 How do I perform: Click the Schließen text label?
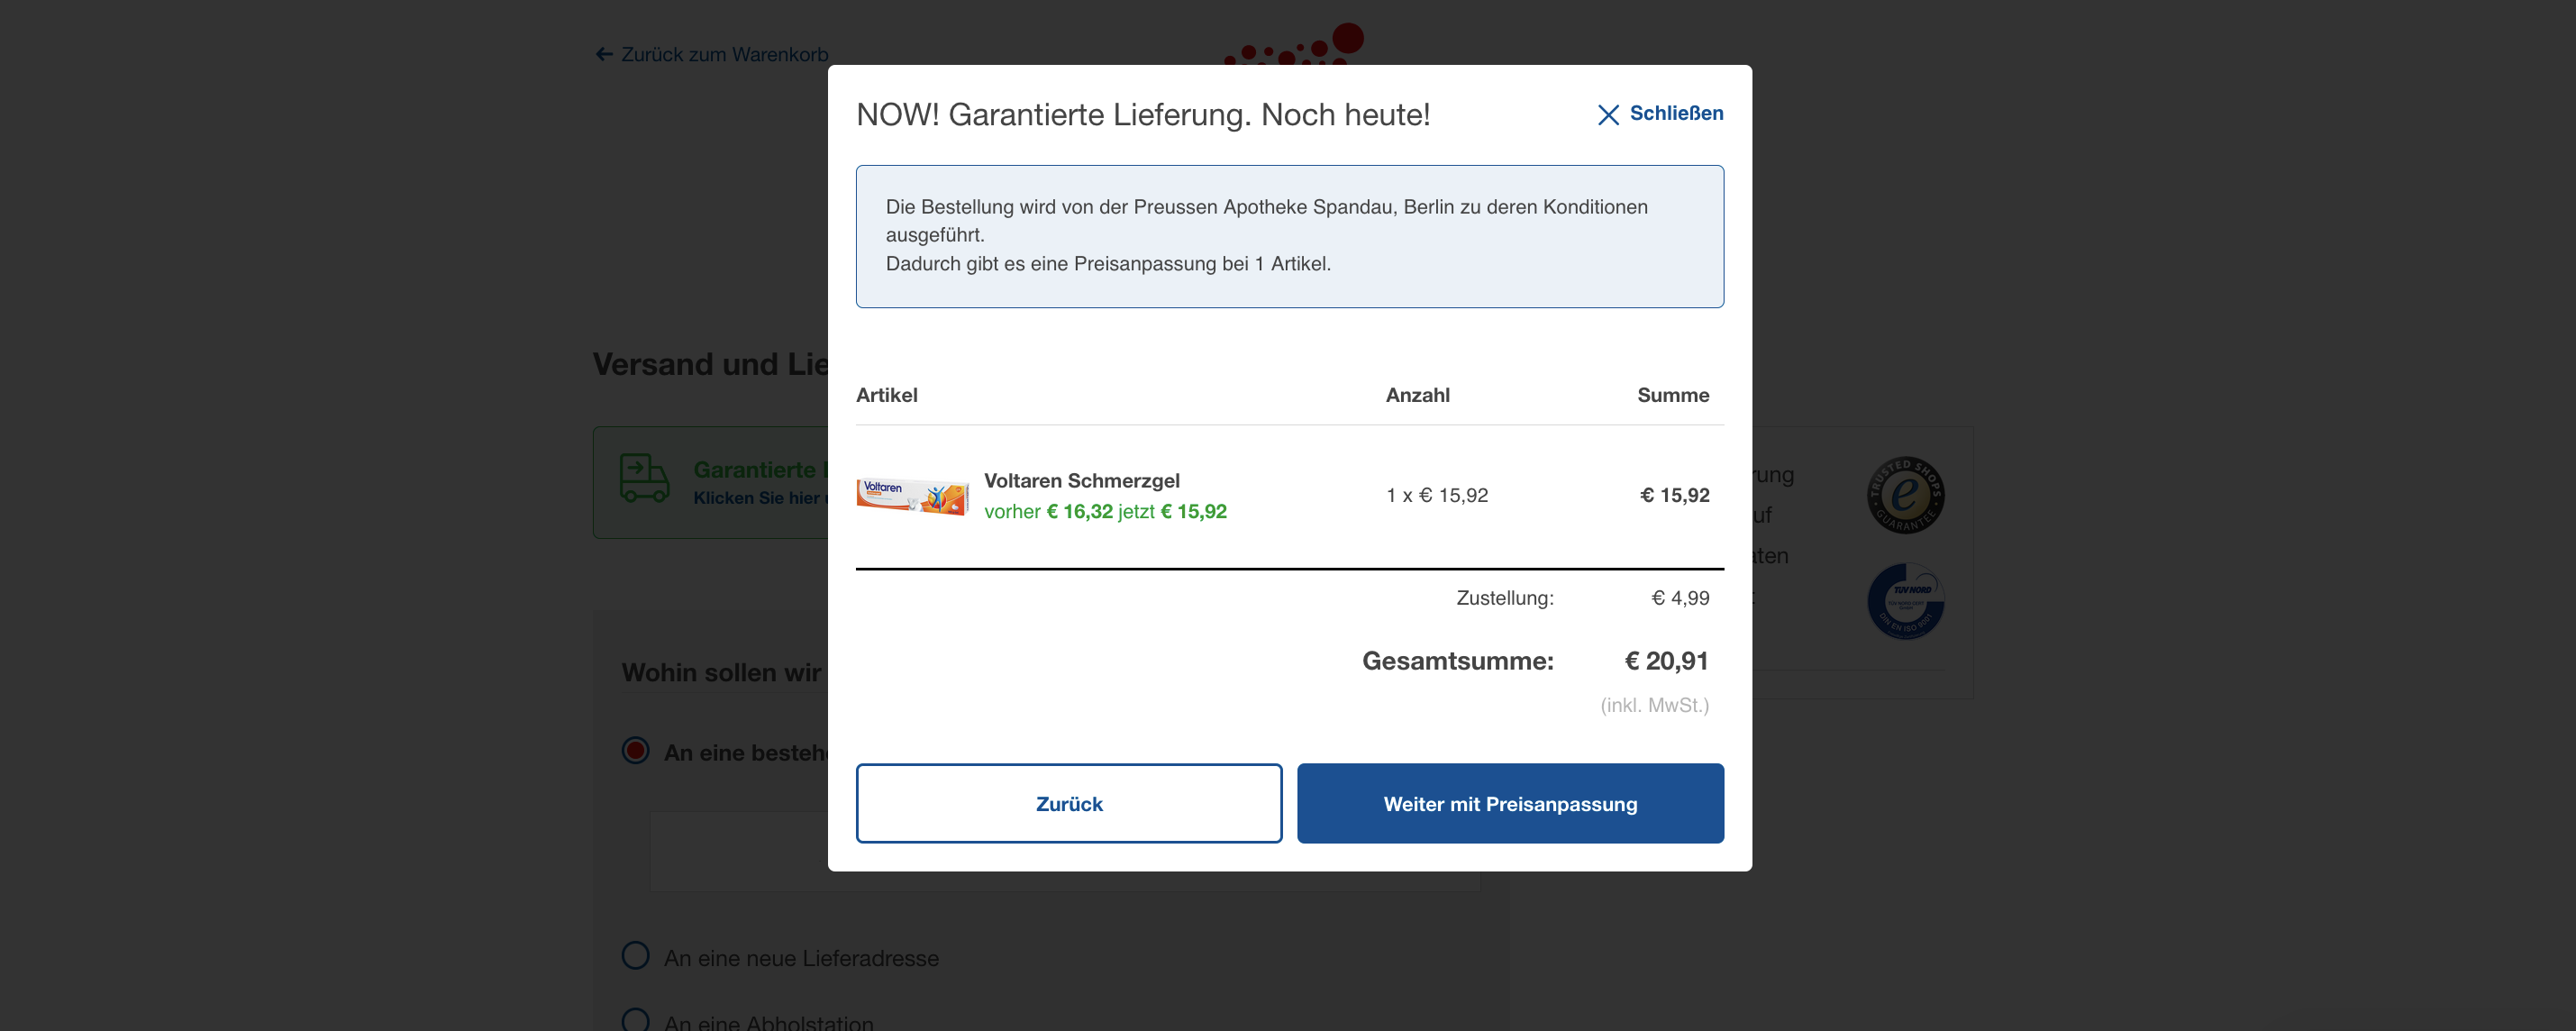click(x=1676, y=113)
